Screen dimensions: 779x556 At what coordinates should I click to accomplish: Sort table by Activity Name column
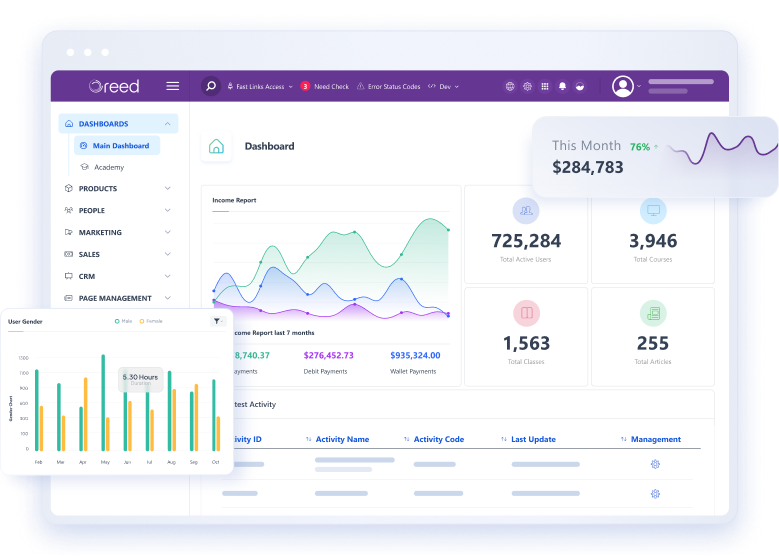click(x=342, y=439)
